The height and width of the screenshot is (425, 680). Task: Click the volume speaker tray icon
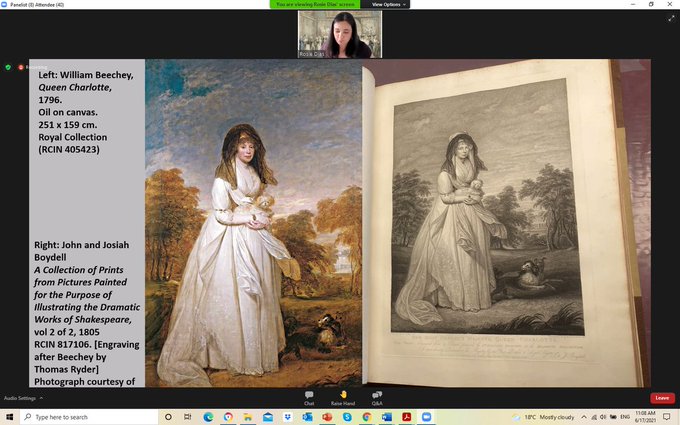click(x=603, y=417)
